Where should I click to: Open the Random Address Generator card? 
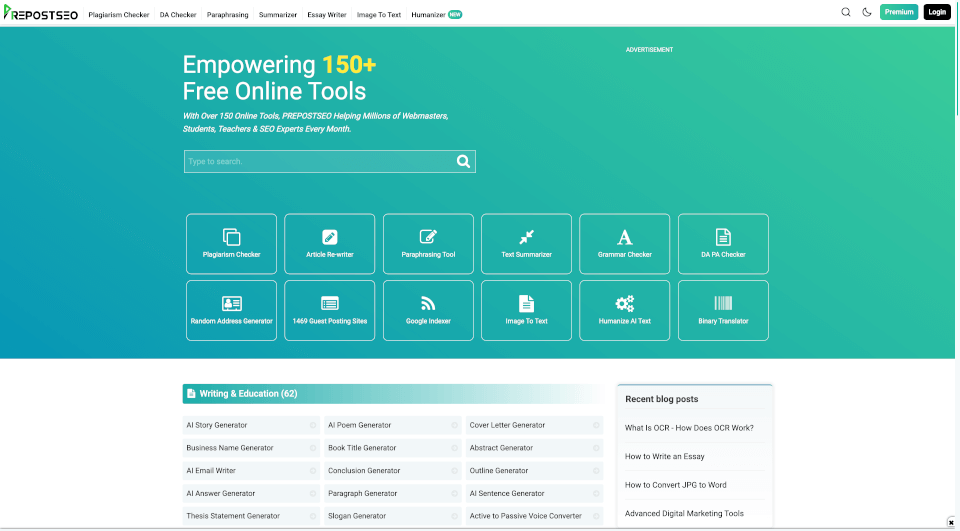(x=231, y=311)
